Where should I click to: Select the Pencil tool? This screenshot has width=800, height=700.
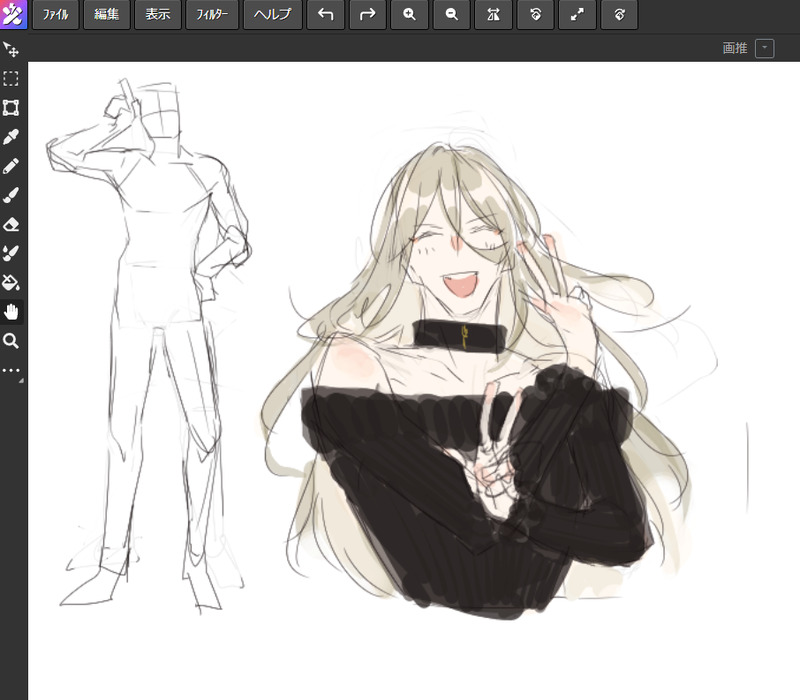tap(11, 166)
